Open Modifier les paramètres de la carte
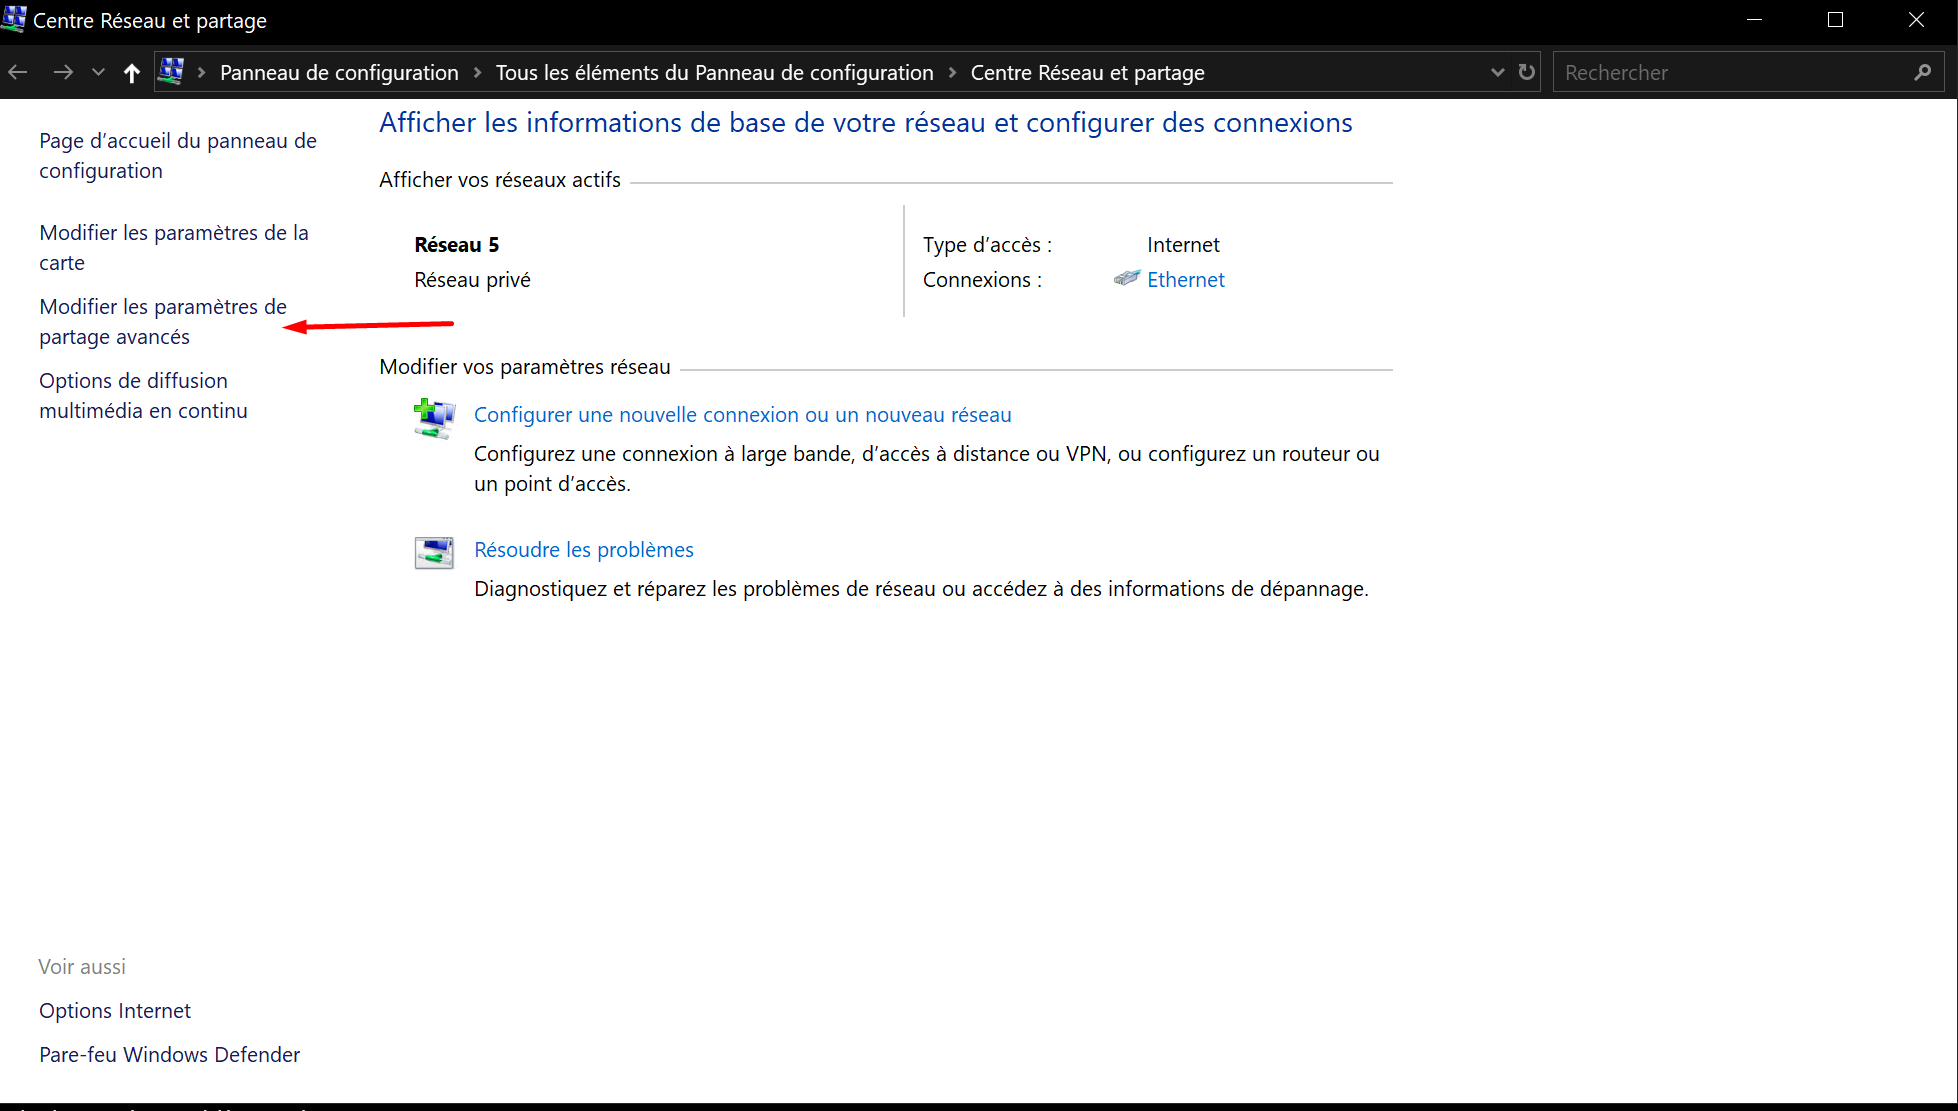 pyautogui.click(x=174, y=247)
